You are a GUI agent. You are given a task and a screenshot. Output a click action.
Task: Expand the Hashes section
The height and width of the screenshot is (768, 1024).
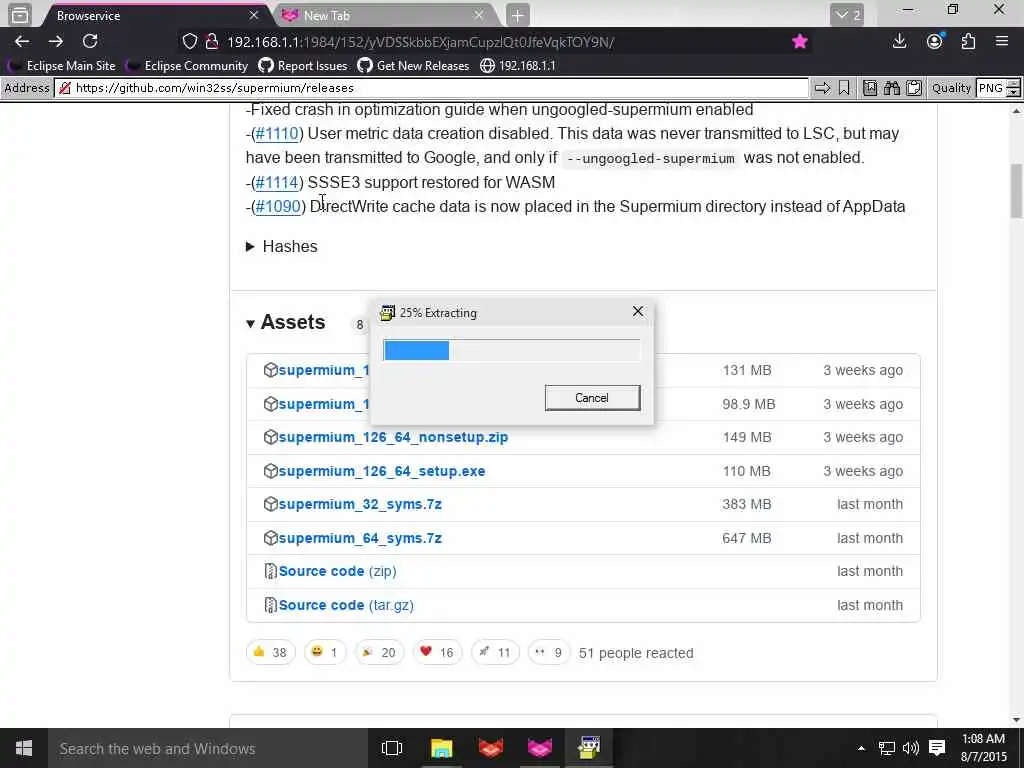tap(281, 246)
